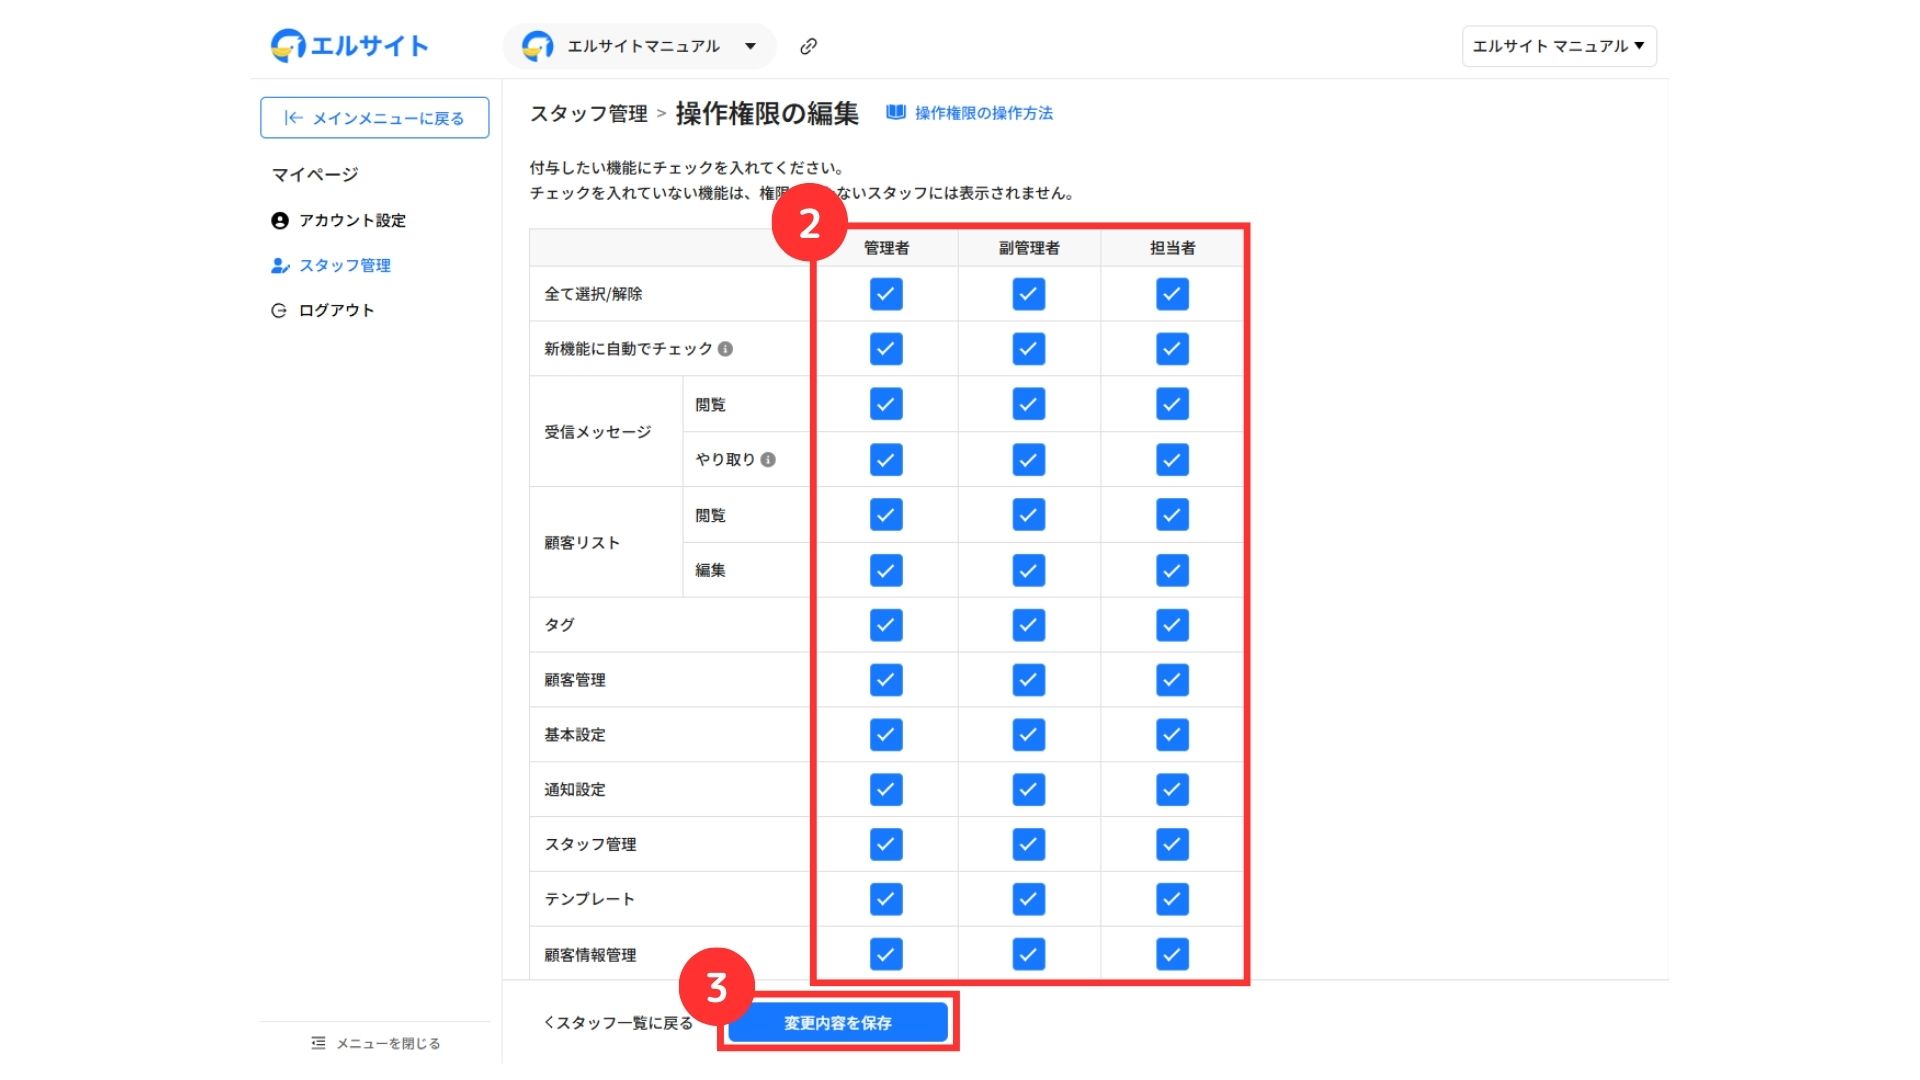
Task: Click the エルサイト logo at top left
Action: point(349,45)
